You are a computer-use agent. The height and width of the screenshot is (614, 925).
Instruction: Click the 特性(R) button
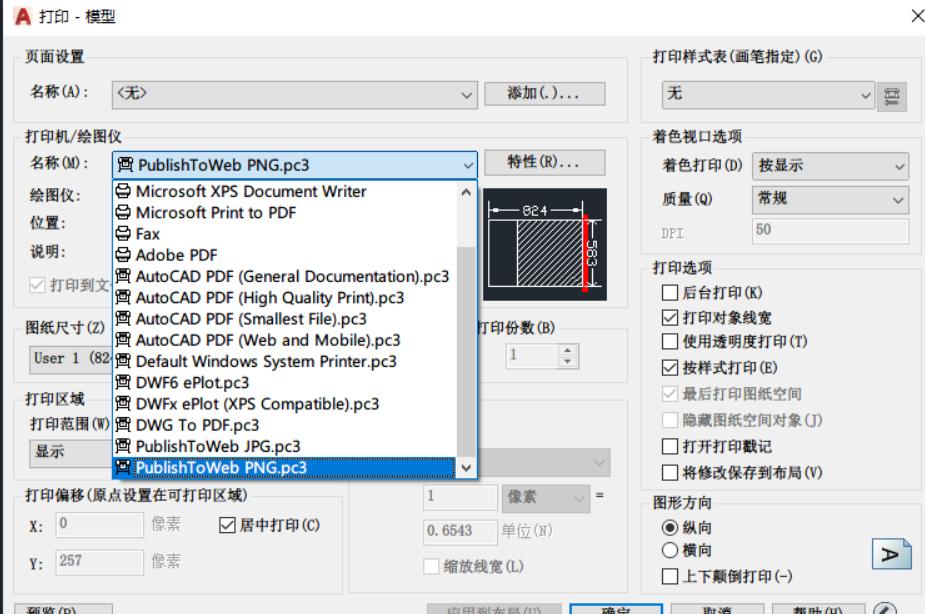[543, 163]
